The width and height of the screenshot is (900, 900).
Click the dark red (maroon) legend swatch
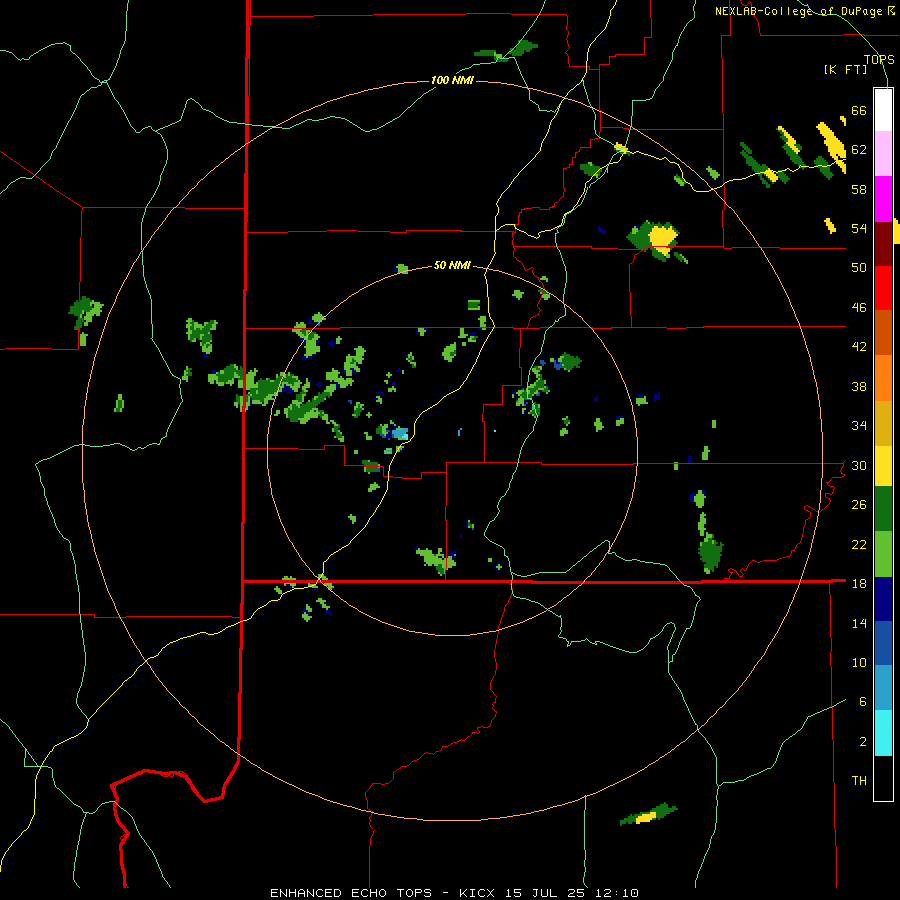883,243
